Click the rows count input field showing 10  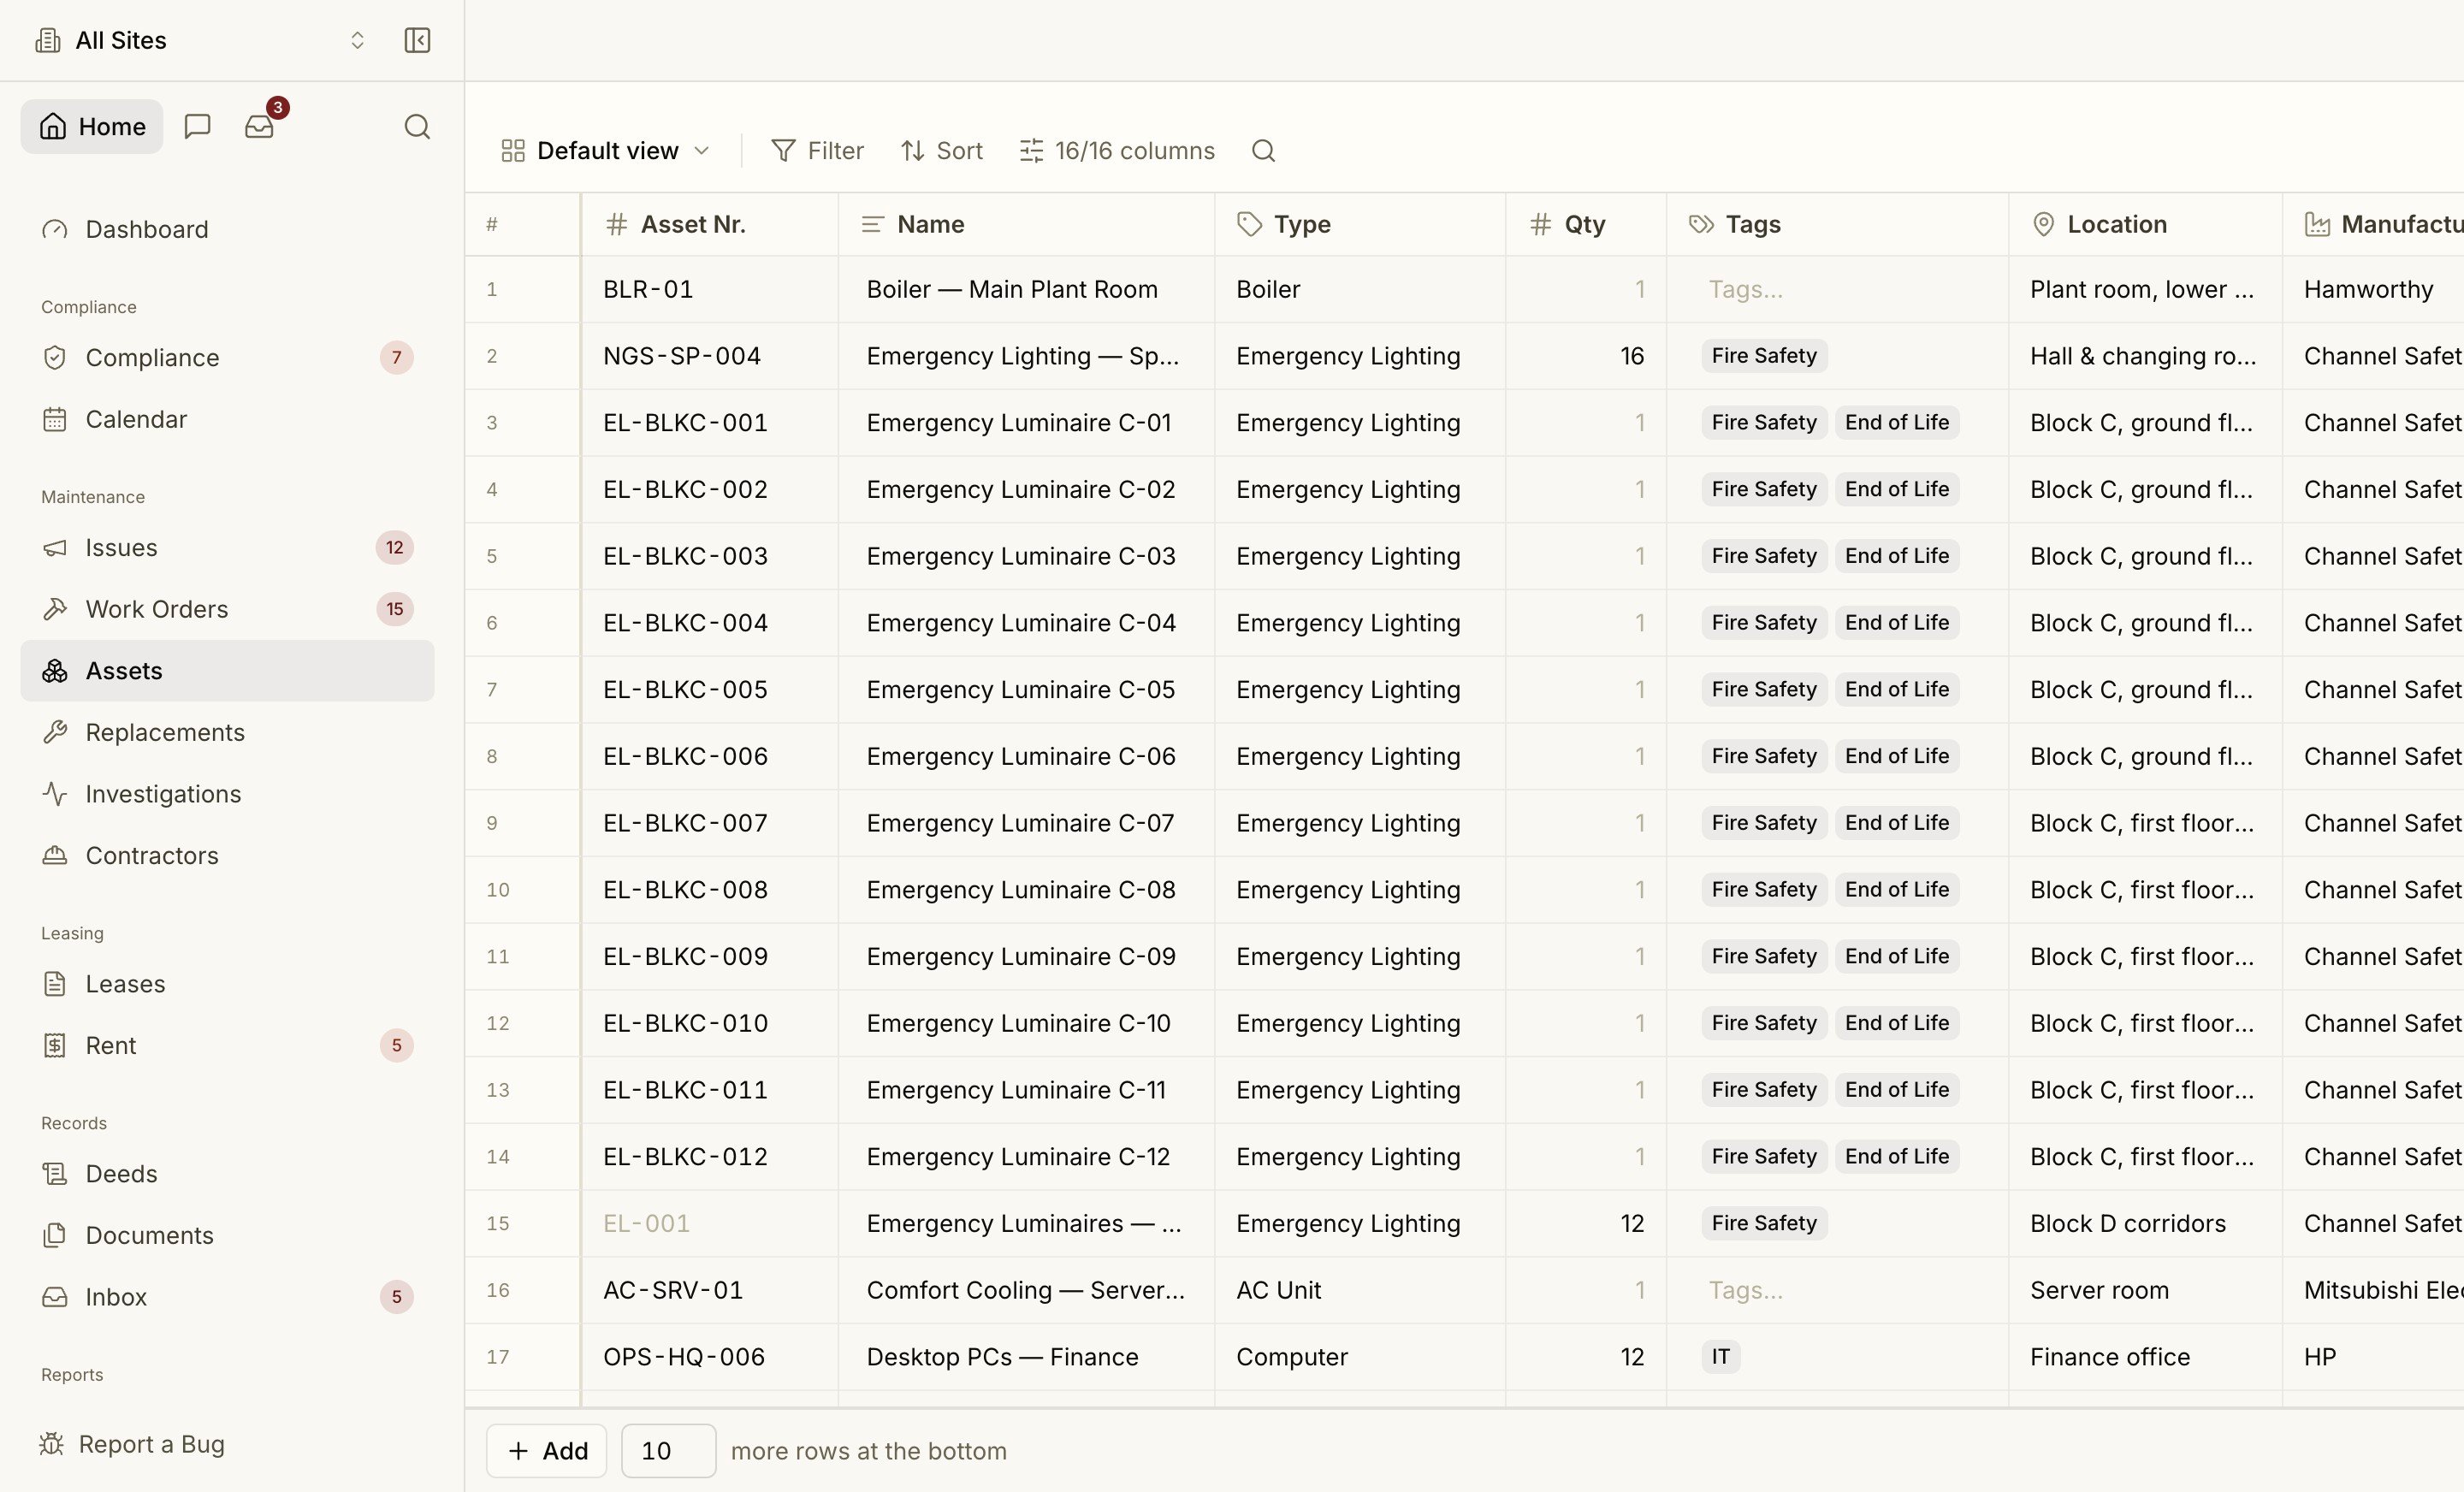pyautogui.click(x=668, y=1451)
